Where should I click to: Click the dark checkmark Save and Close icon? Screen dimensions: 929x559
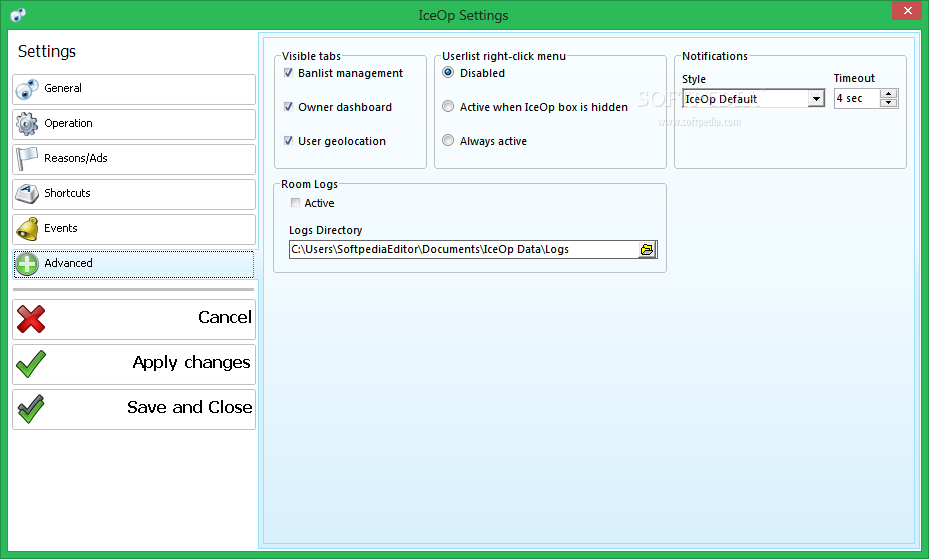pos(31,409)
